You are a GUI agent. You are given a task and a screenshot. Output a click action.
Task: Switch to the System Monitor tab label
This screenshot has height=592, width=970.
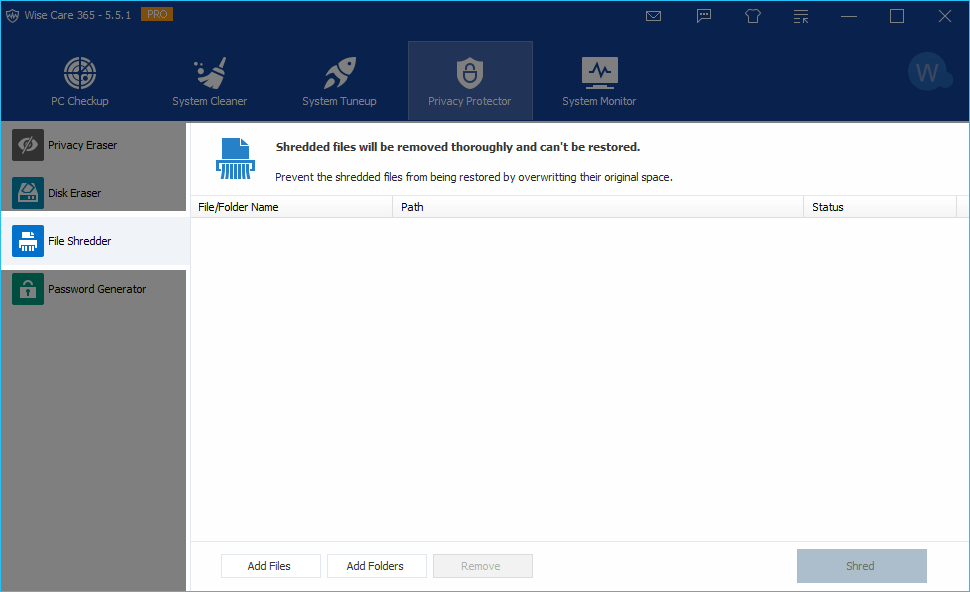[599, 101]
